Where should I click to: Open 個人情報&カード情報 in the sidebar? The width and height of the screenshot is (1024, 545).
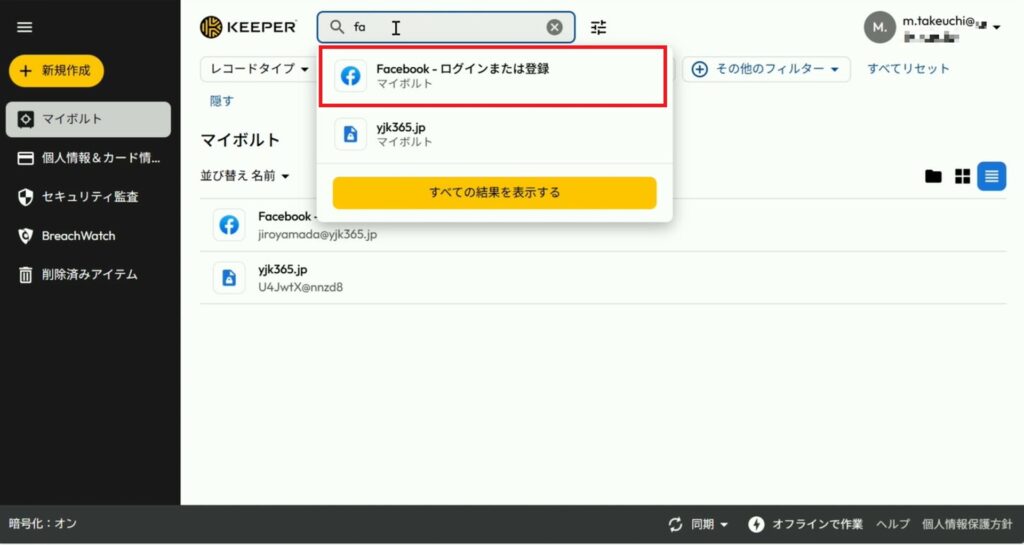tap(88, 158)
